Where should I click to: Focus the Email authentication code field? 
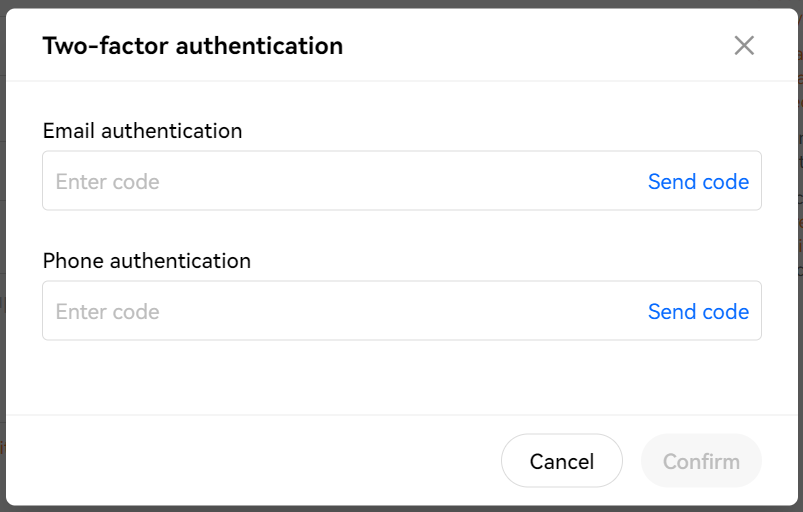click(402, 181)
